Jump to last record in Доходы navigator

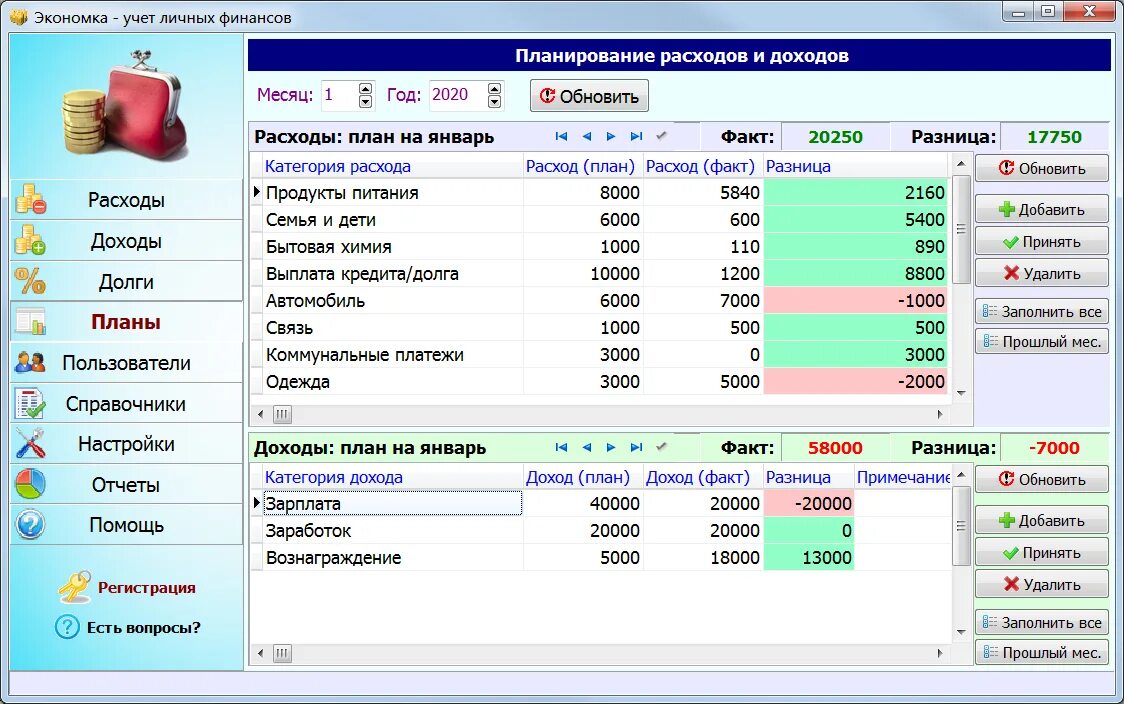click(636, 447)
